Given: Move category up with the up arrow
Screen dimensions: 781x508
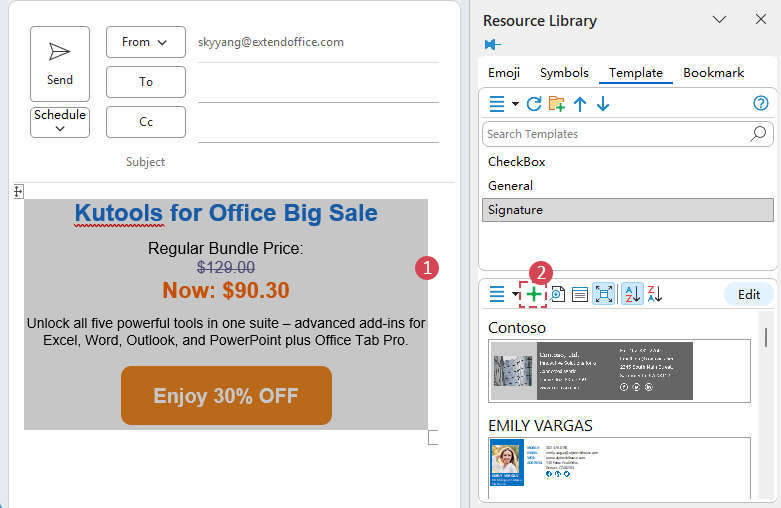Looking at the screenshot, I should tap(580, 104).
